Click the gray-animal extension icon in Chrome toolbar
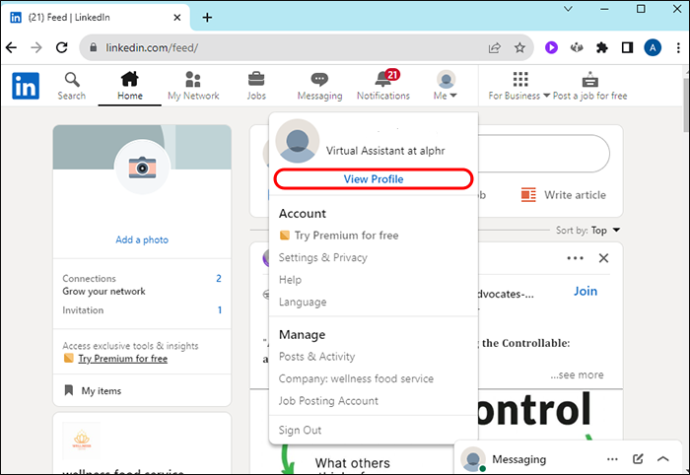The image size is (690, 475). coord(576,48)
